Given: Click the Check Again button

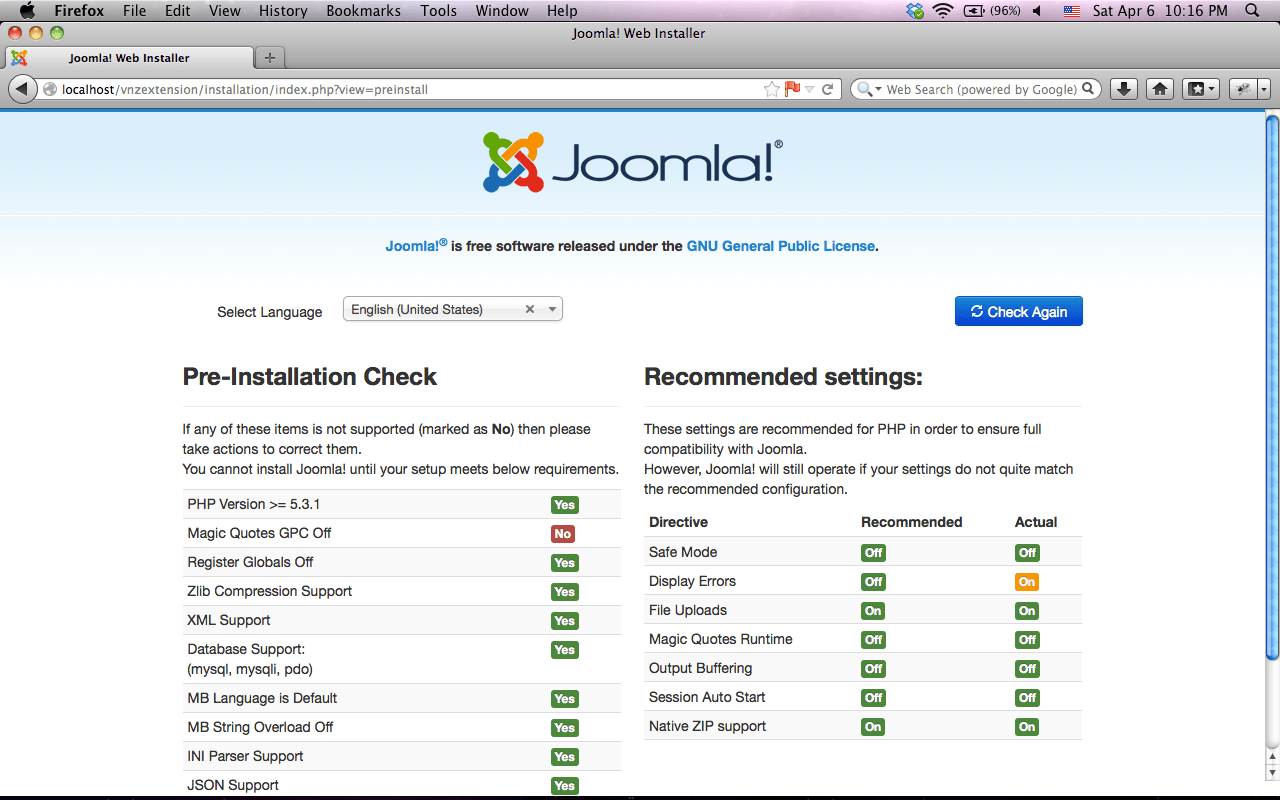Looking at the screenshot, I should point(1018,311).
